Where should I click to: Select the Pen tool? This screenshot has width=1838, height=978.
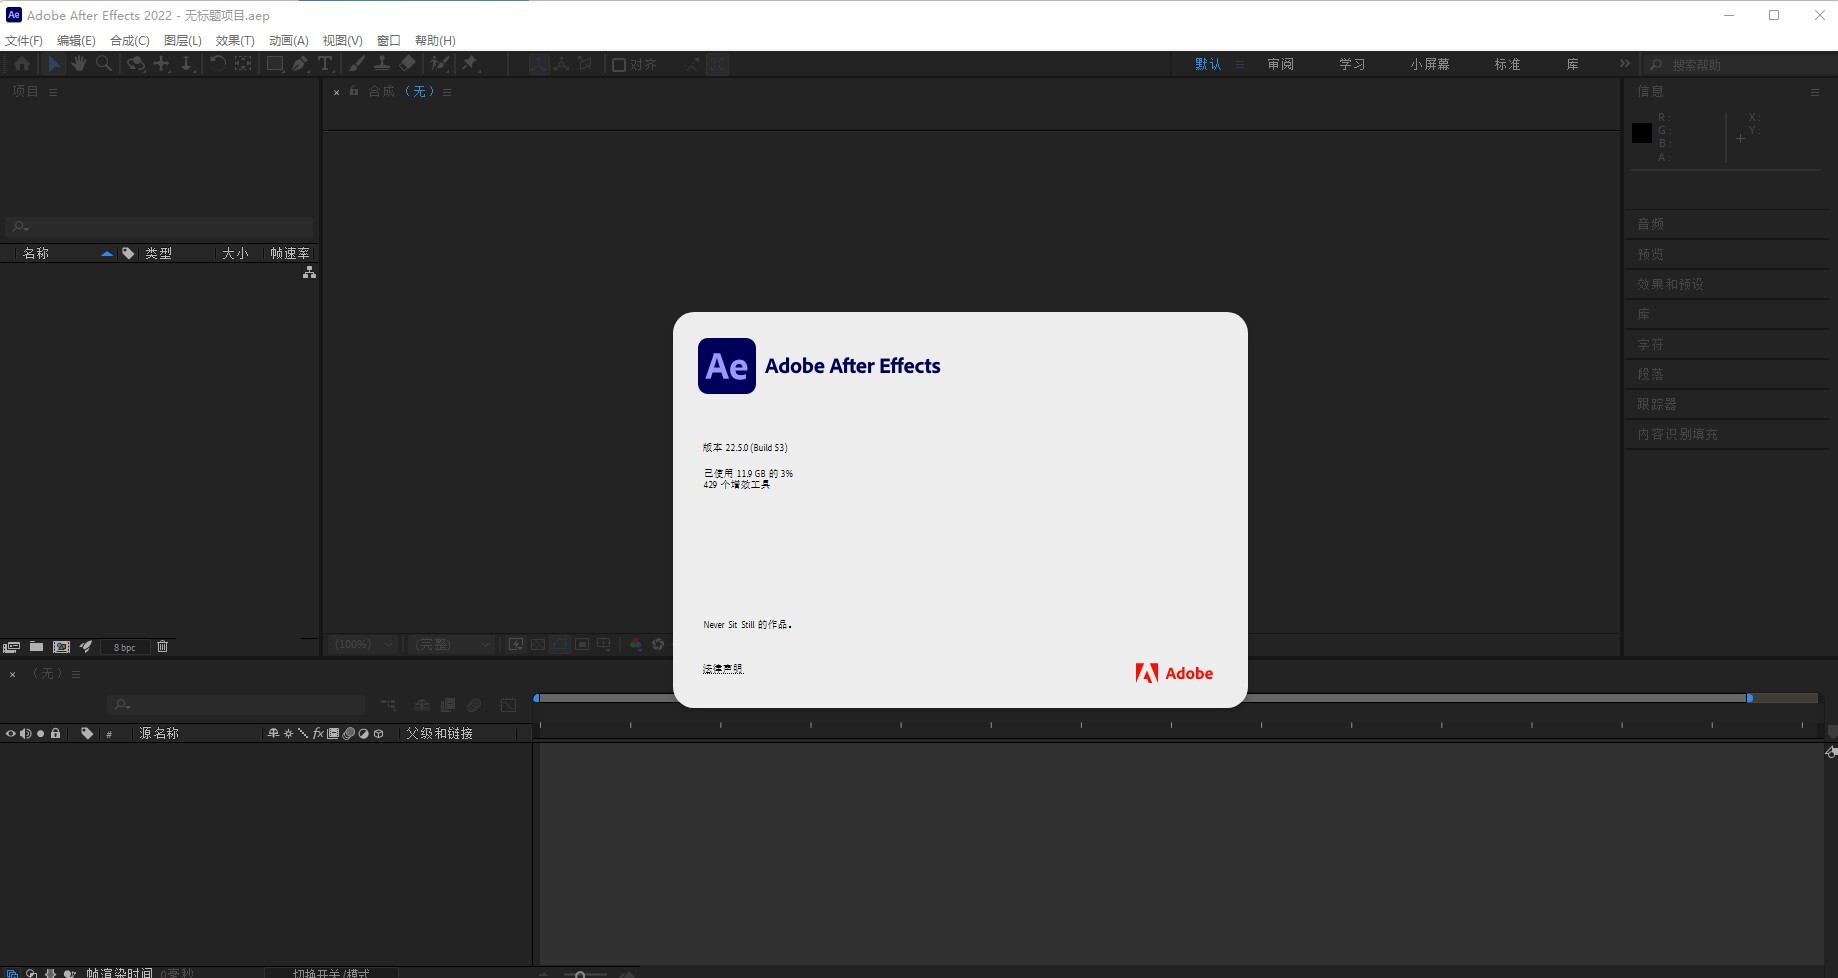tap(300, 63)
